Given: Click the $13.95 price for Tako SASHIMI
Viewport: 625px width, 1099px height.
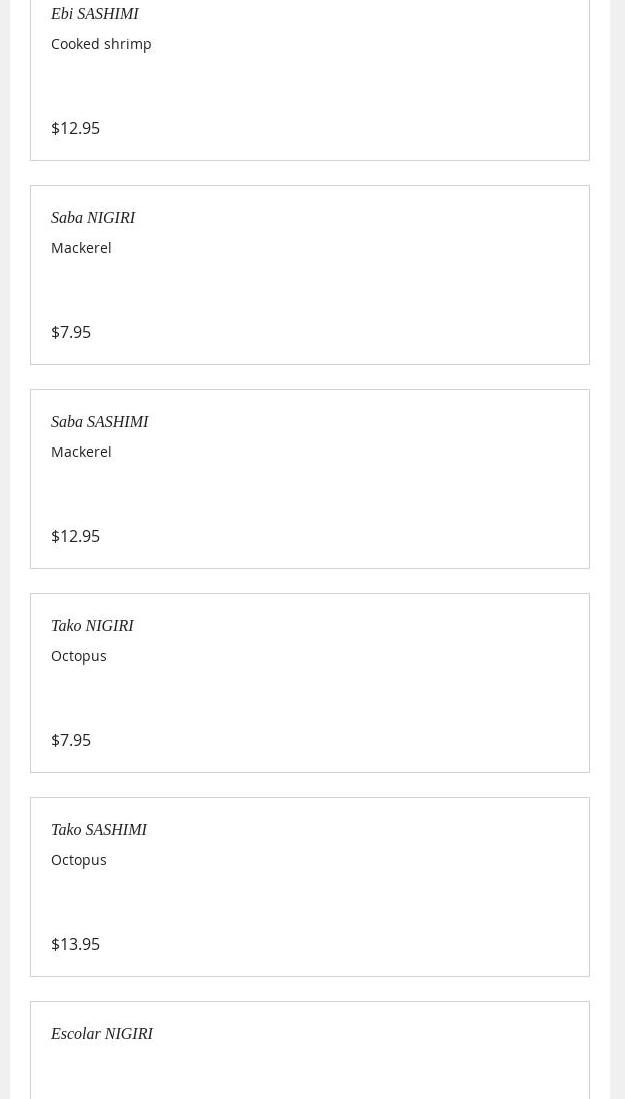Looking at the screenshot, I should tap(75, 944).
